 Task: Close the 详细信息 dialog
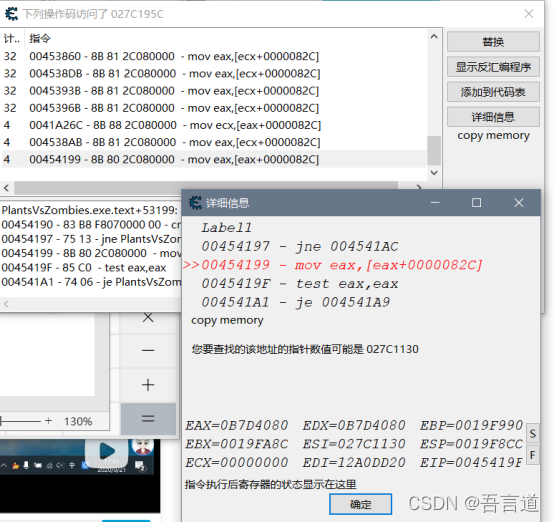click(518, 203)
